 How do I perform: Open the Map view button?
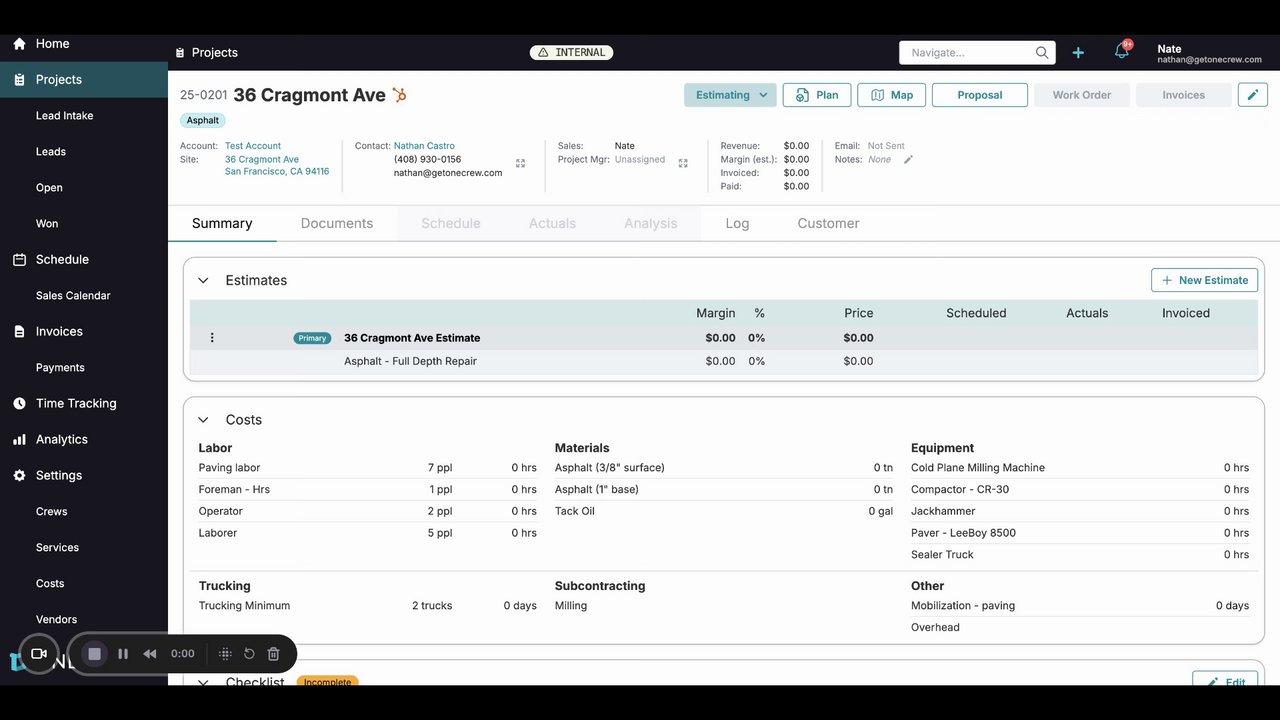coord(892,95)
